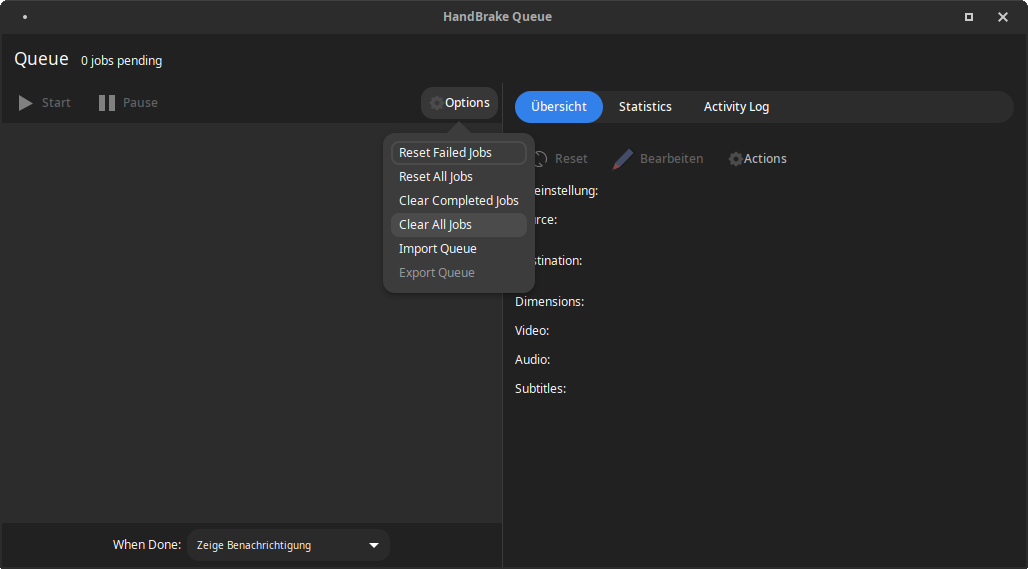This screenshot has width=1028, height=569.
Task: Select Export Queue menu entry
Action: [x=459, y=273]
